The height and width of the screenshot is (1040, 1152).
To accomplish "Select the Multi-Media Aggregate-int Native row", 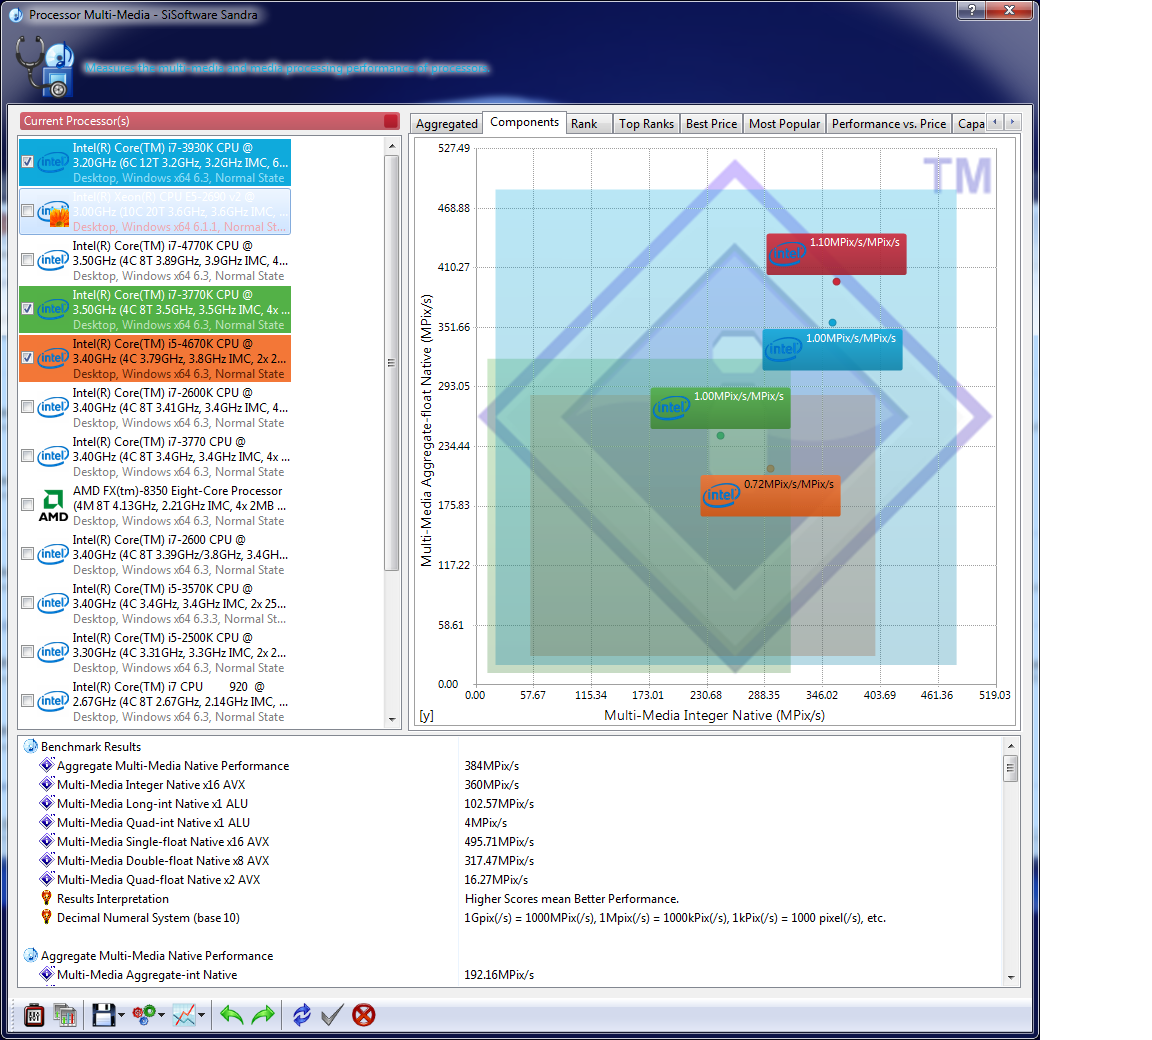I will pos(511,975).
